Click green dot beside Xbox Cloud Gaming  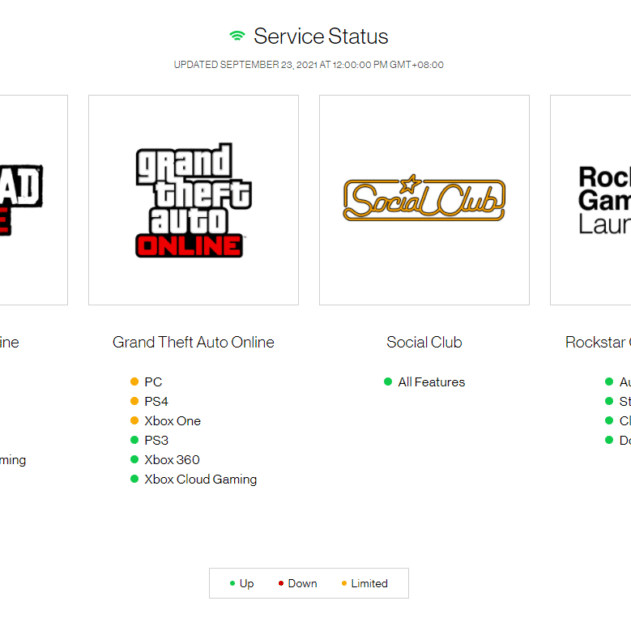click(134, 479)
